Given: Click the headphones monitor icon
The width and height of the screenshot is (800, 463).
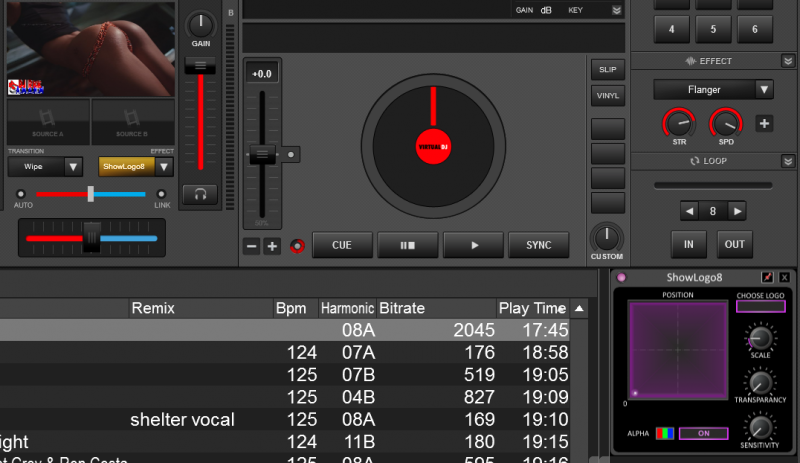Looking at the screenshot, I should click(x=200, y=194).
